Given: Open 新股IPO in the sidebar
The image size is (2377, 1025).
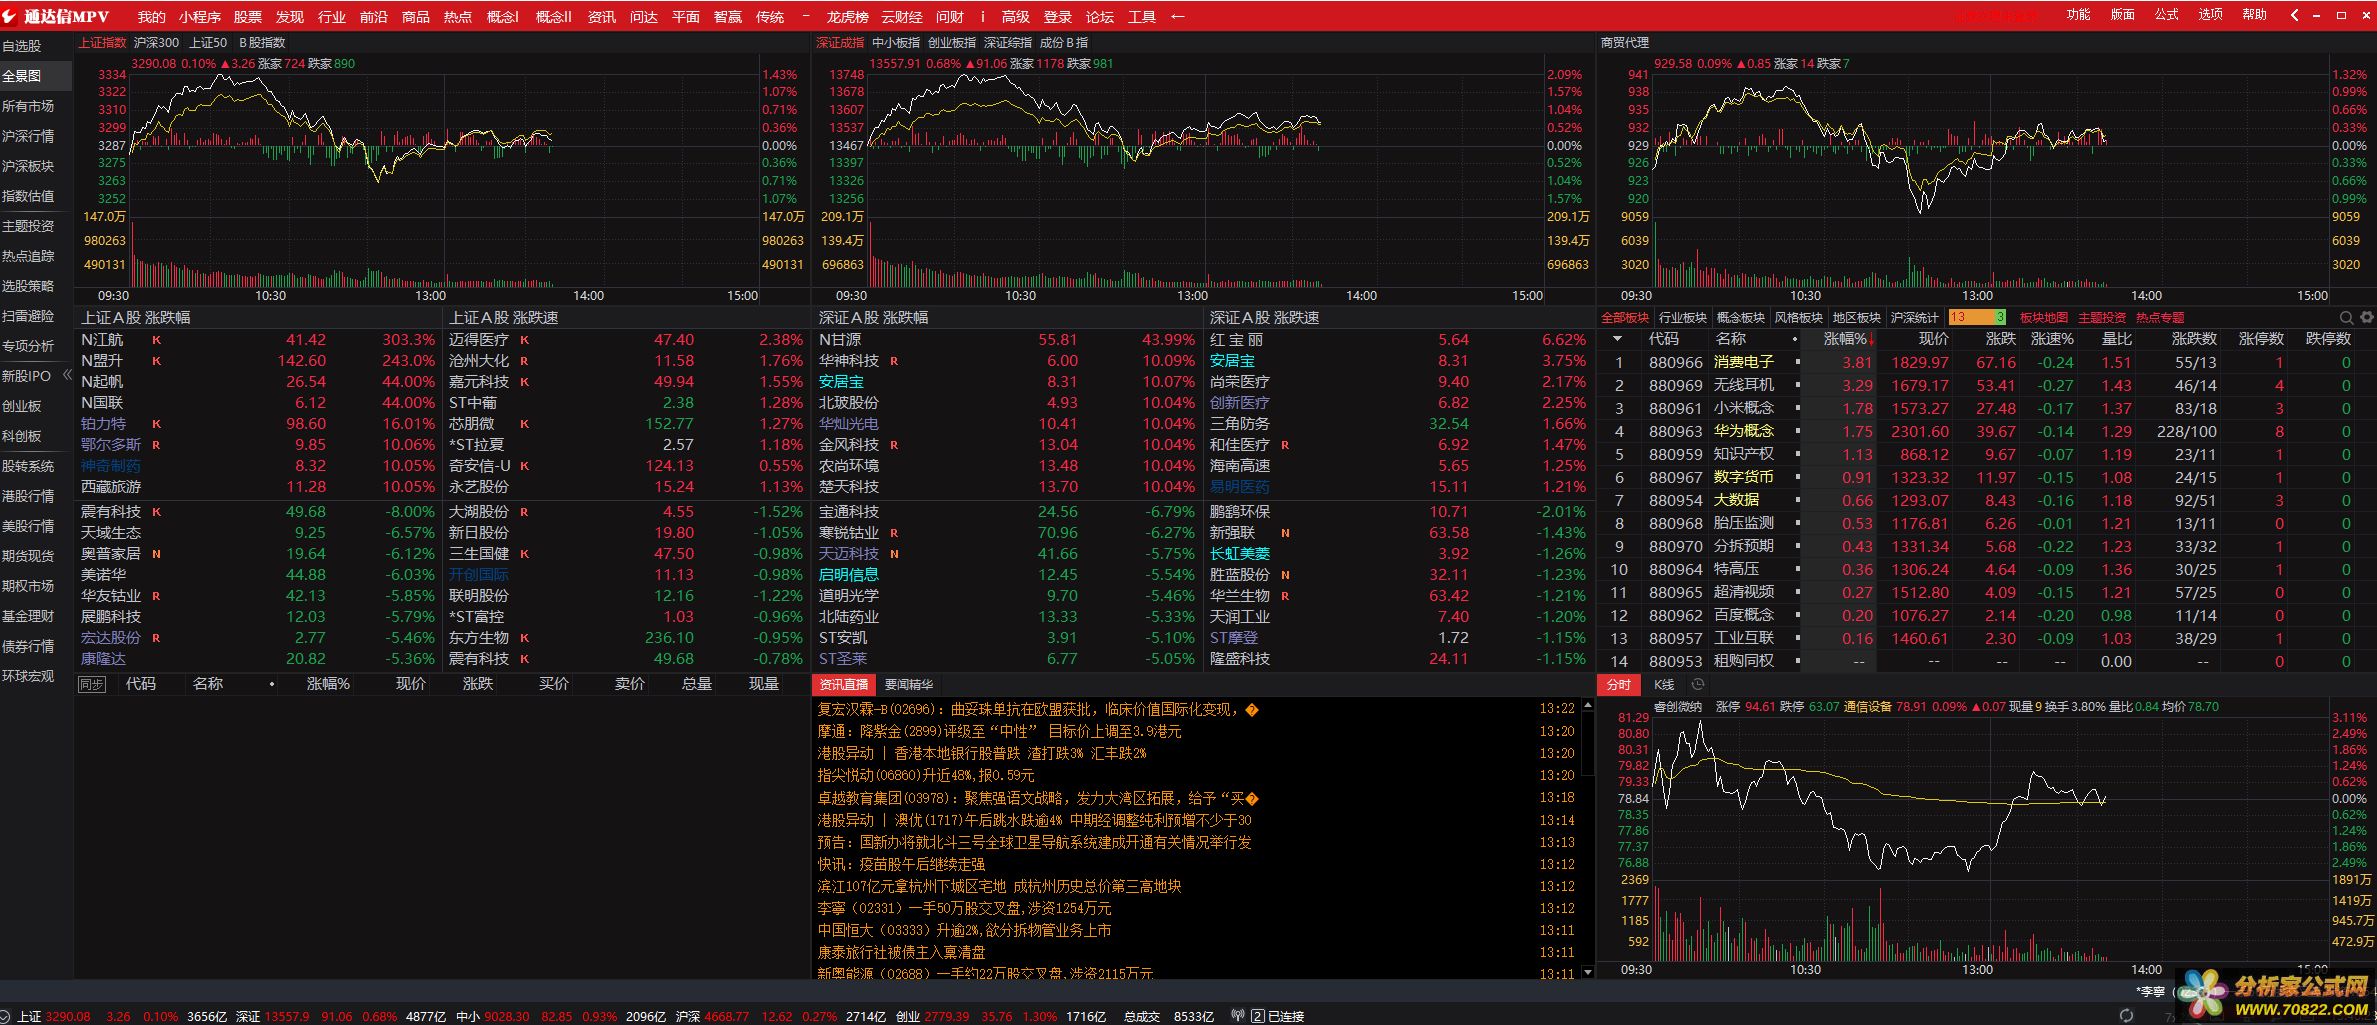Looking at the screenshot, I should (x=26, y=376).
